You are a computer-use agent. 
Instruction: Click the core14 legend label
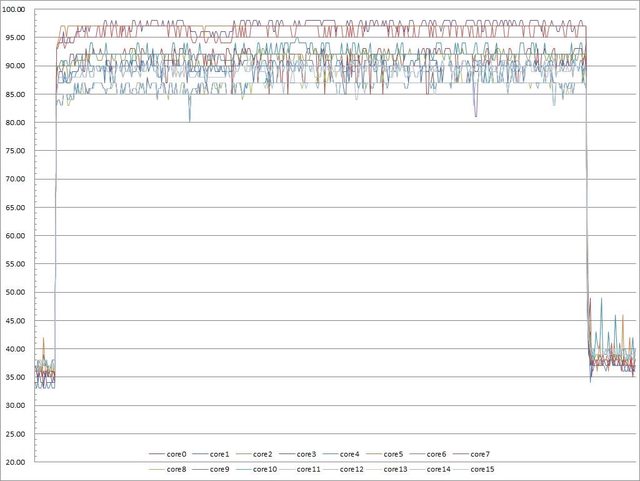[x=439, y=468]
